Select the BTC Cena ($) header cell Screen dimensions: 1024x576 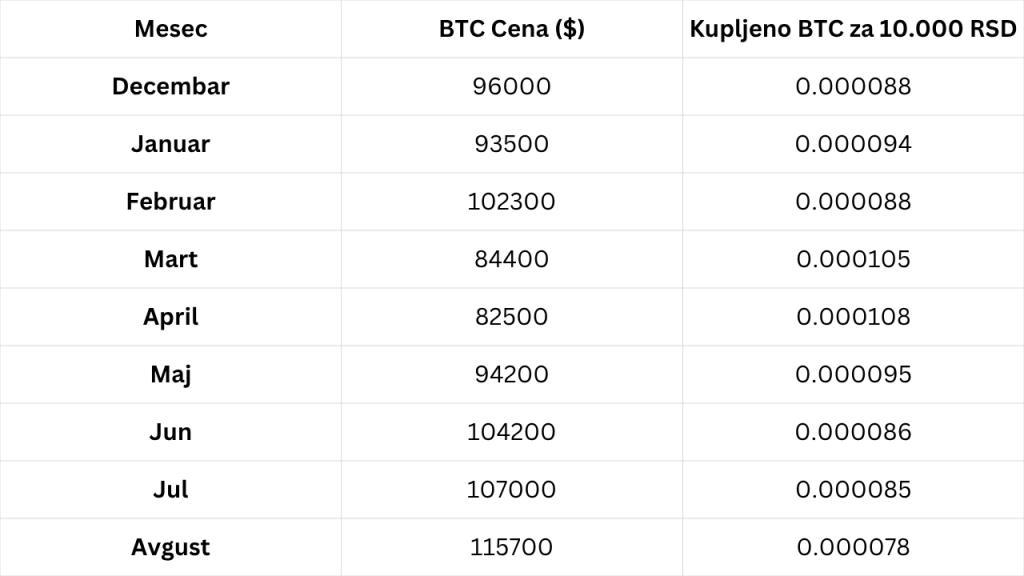point(511,29)
